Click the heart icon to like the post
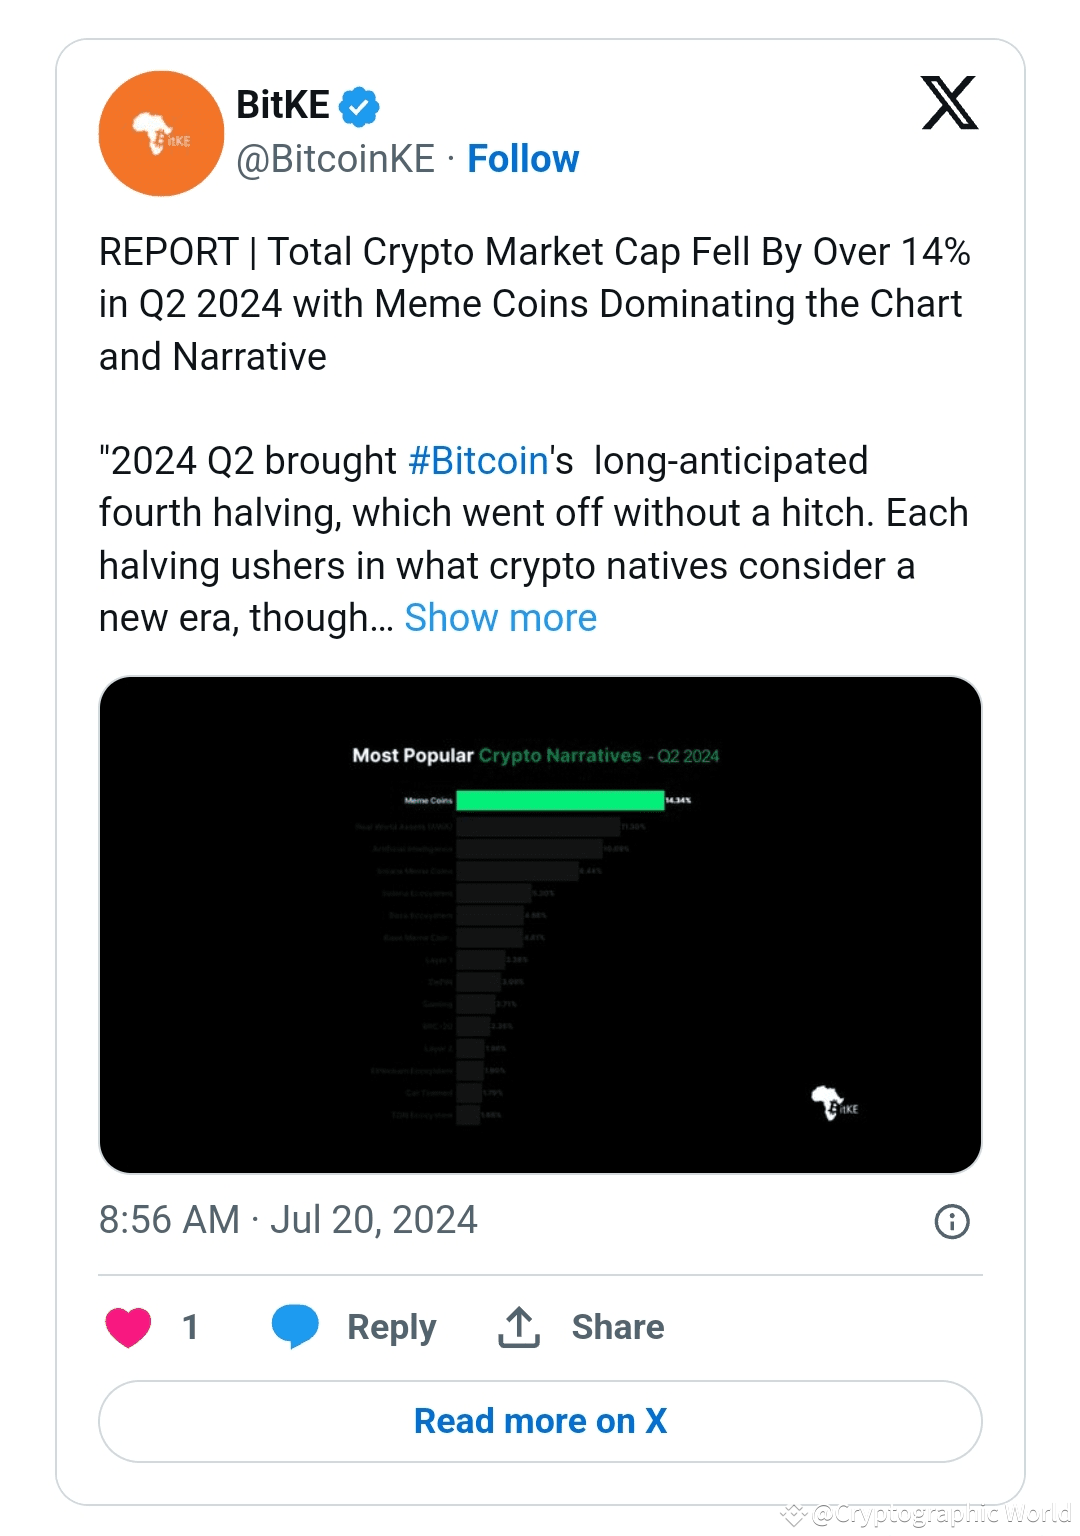The width and height of the screenshot is (1080, 1536). point(128,1326)
